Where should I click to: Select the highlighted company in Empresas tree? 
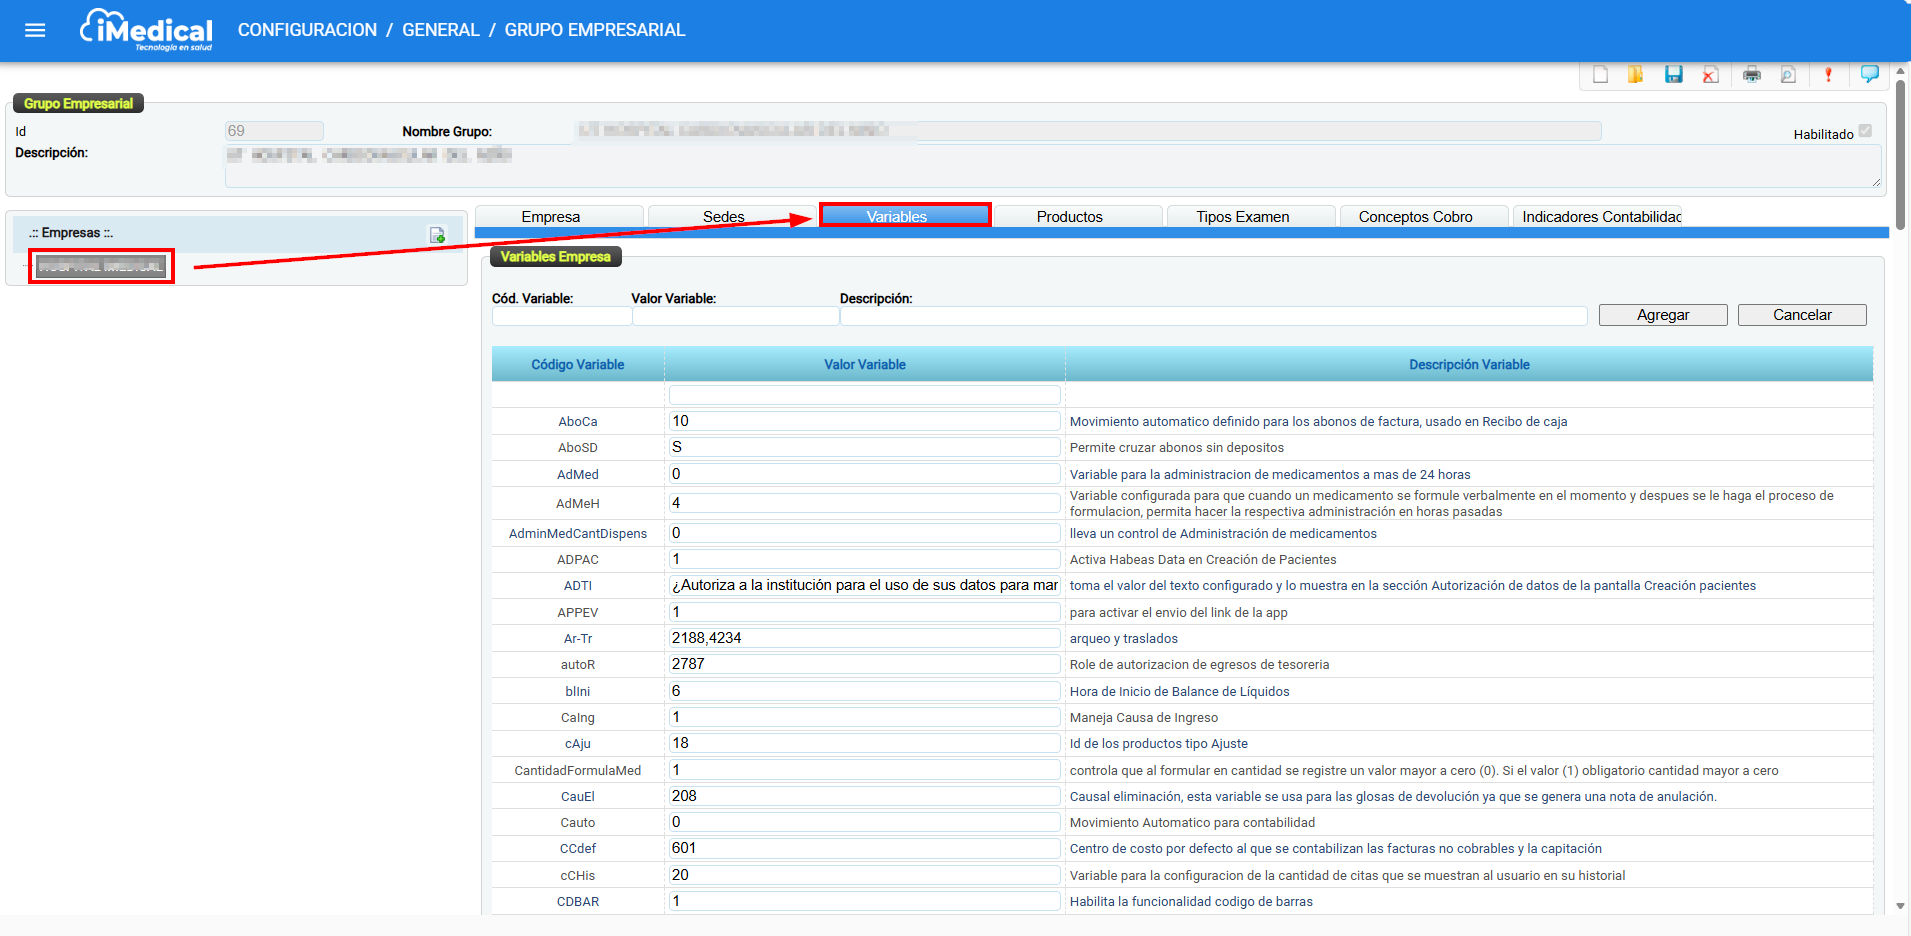tap(101, 266)
